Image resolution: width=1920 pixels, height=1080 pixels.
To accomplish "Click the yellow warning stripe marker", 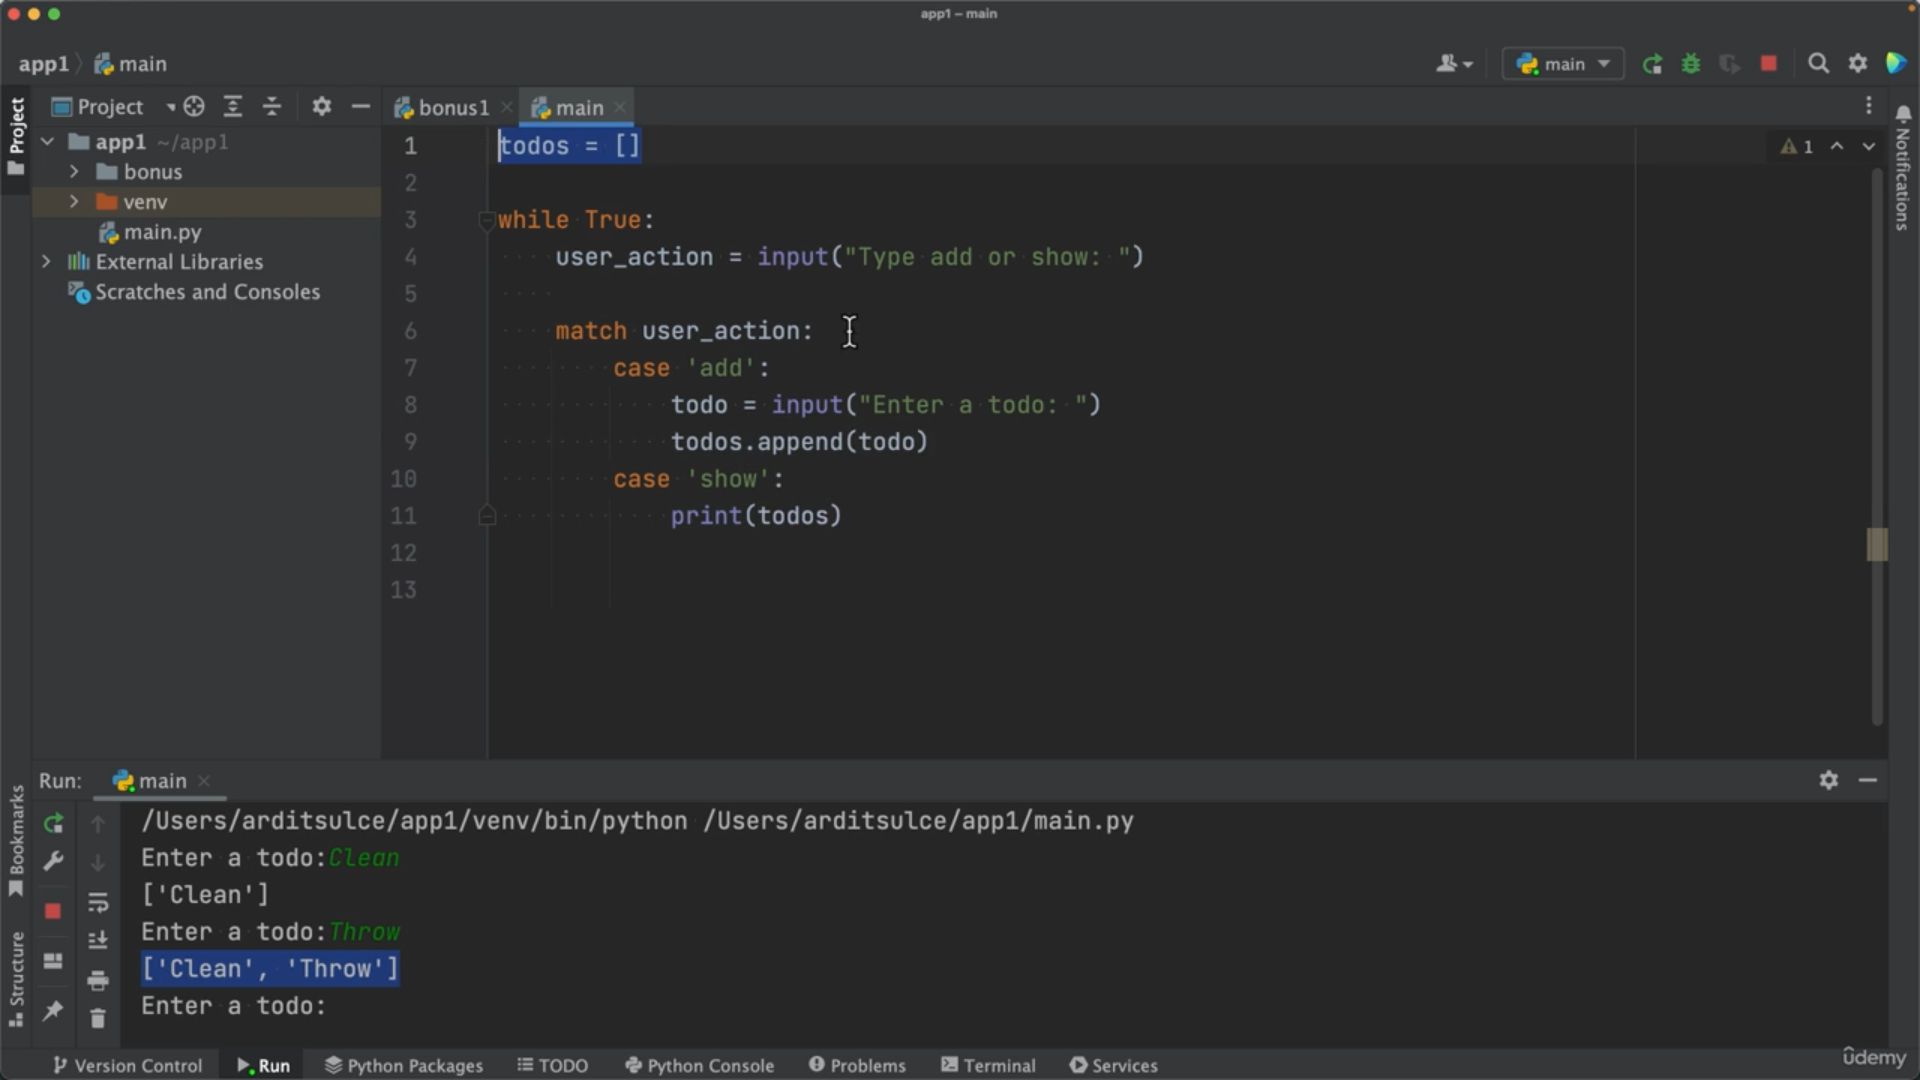I will pyautogui.click(x=1877, y=545).
